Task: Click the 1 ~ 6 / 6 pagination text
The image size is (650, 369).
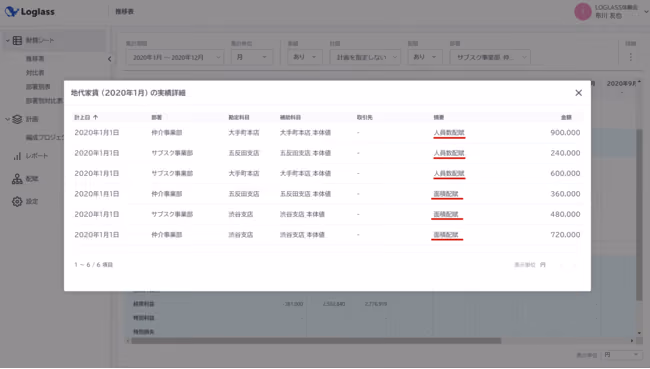Action: [x=94, y=265]
